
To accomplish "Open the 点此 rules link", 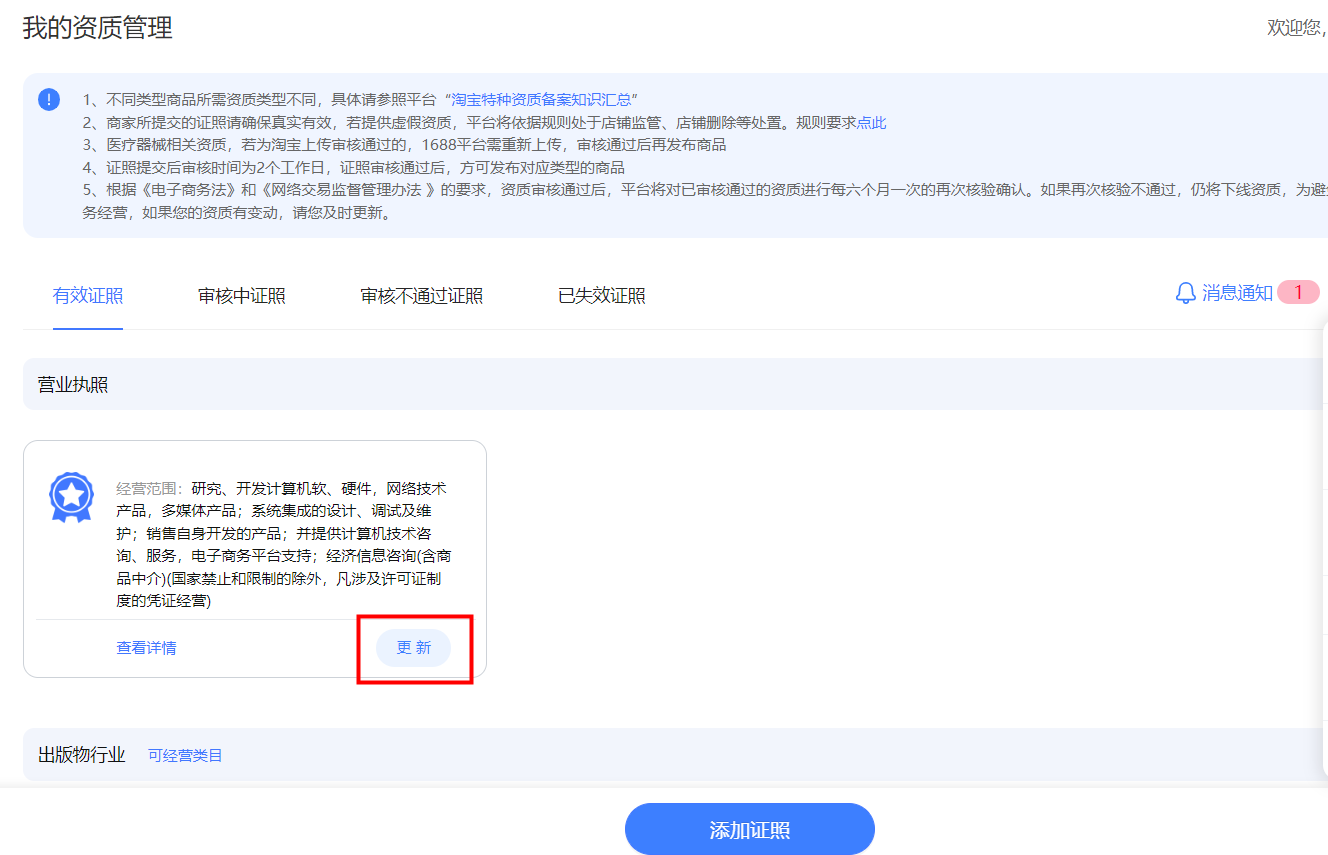I will pyautogui.click(x=871, y=123).
